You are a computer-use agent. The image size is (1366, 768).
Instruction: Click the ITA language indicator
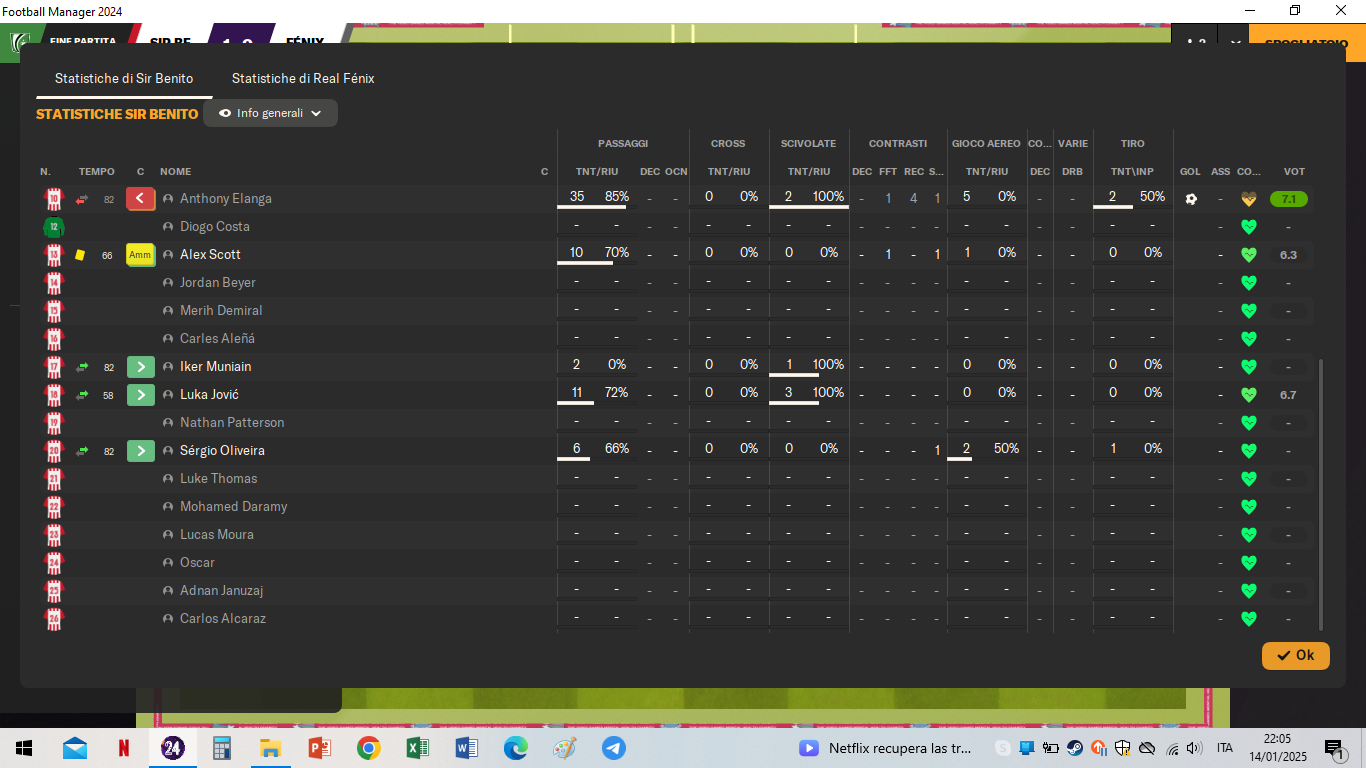coord(1224,748)
